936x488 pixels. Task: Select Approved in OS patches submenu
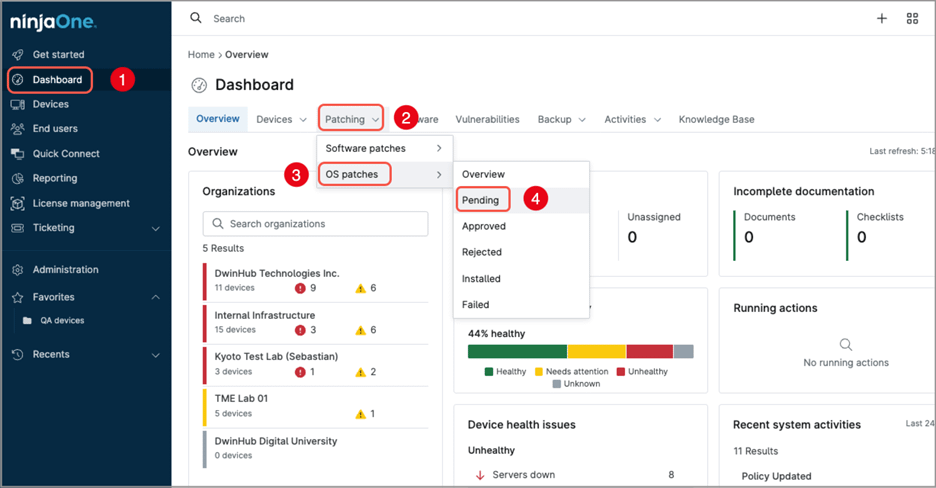tap(521, 226)
